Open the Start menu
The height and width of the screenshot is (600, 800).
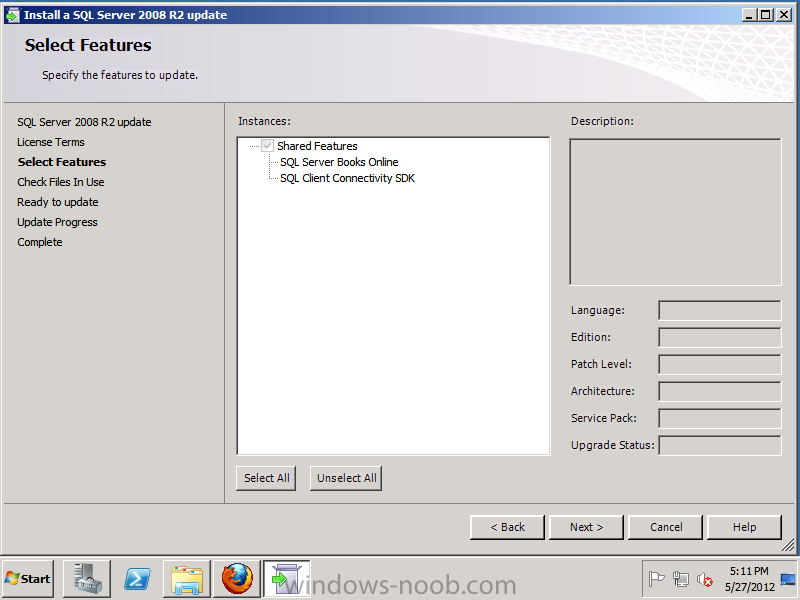click(28, 579)
